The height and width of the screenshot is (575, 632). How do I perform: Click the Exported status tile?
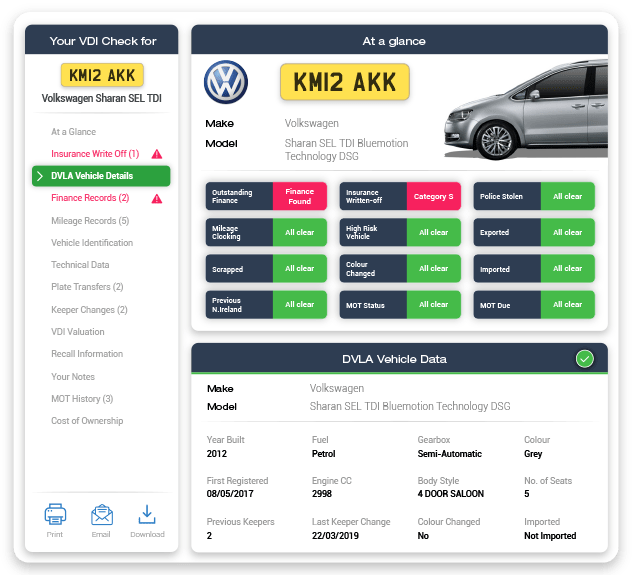pyautogui.click(x=534, y=232)
